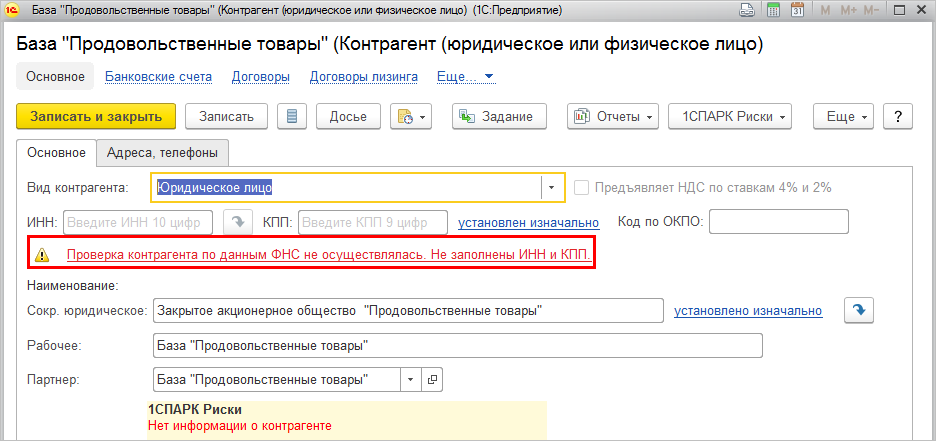Click the fill-by-INN arrow icon
The width and height of the screenshot is (936, 441).
pyautogui.click(x=237, y=221)
